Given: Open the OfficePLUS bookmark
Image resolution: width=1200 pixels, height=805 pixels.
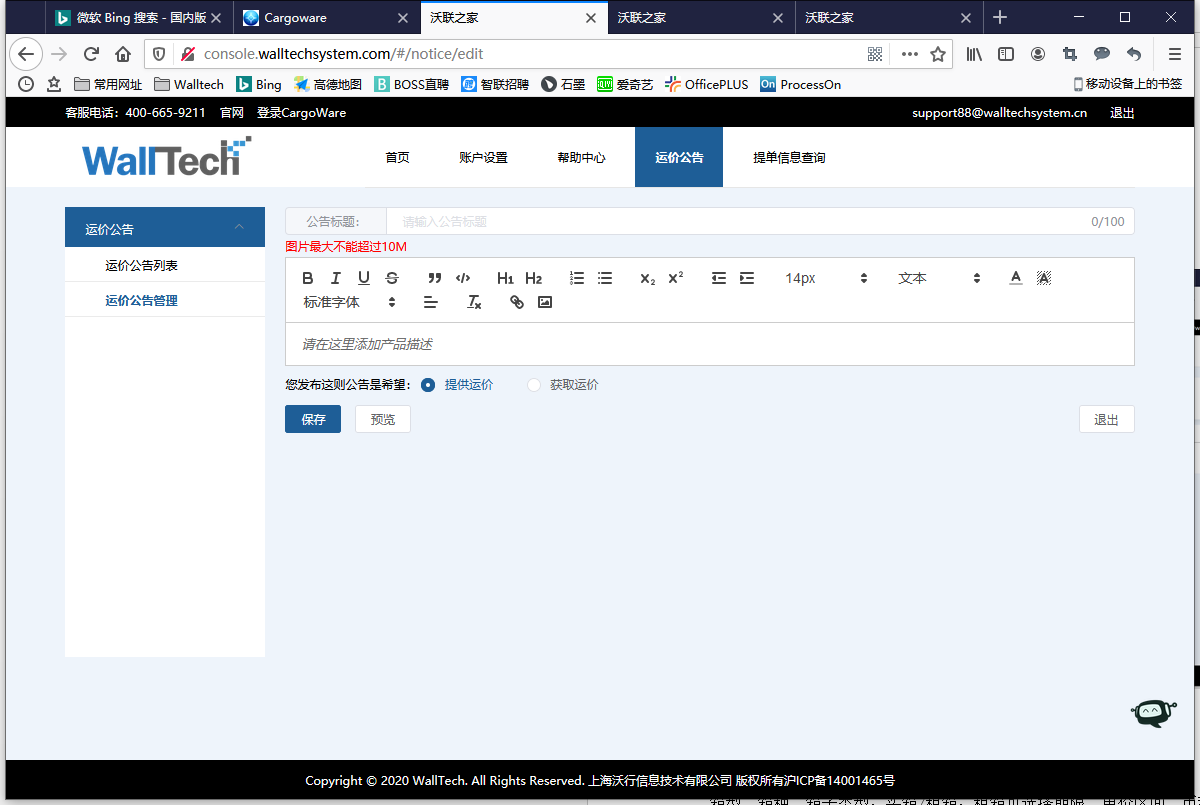Looking at the screenshot, I should coord(707,84).
